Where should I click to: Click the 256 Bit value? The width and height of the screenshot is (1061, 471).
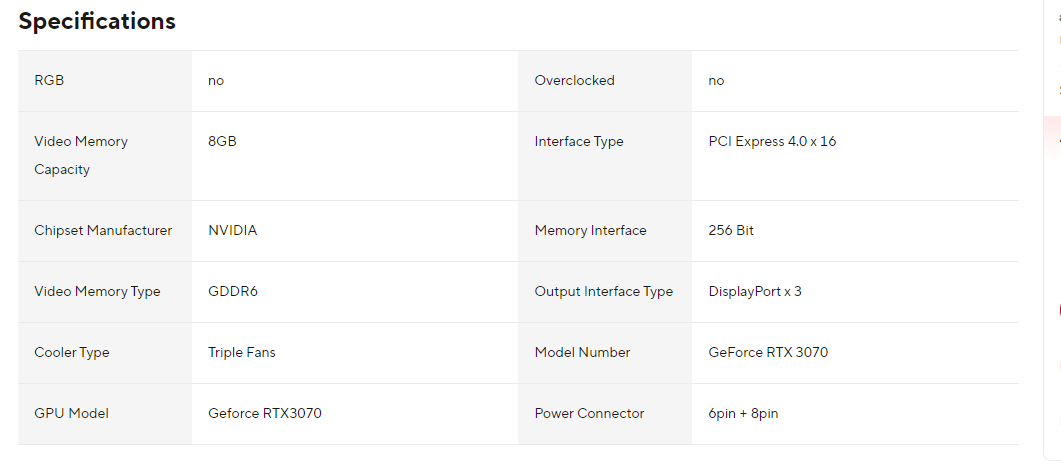point(731,231)
